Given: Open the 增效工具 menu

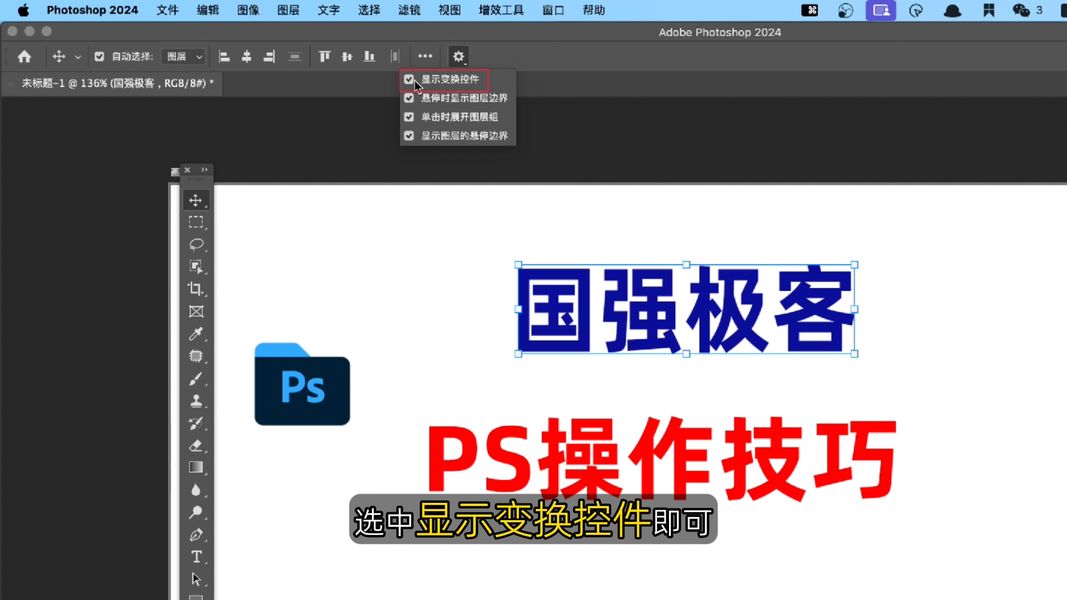Looking at the screenshot, I should coord(501,10).
